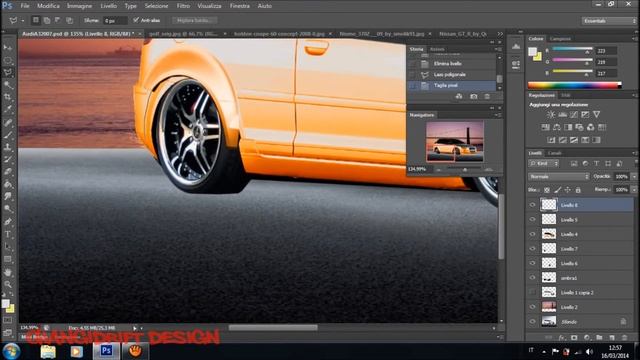Open the Modifica menu
This screenshot has width=640, height=360.
click(48, 6)
